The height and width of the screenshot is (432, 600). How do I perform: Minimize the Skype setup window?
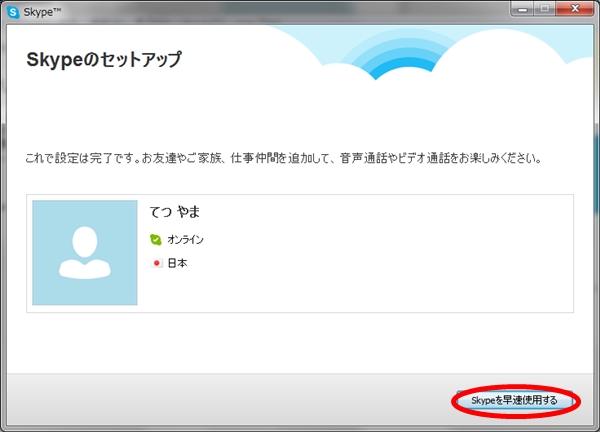click(522, 9)
